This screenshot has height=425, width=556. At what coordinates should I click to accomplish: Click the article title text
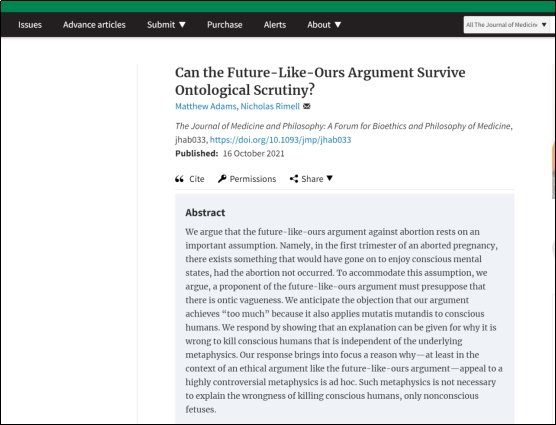click(x=320, y=81)
